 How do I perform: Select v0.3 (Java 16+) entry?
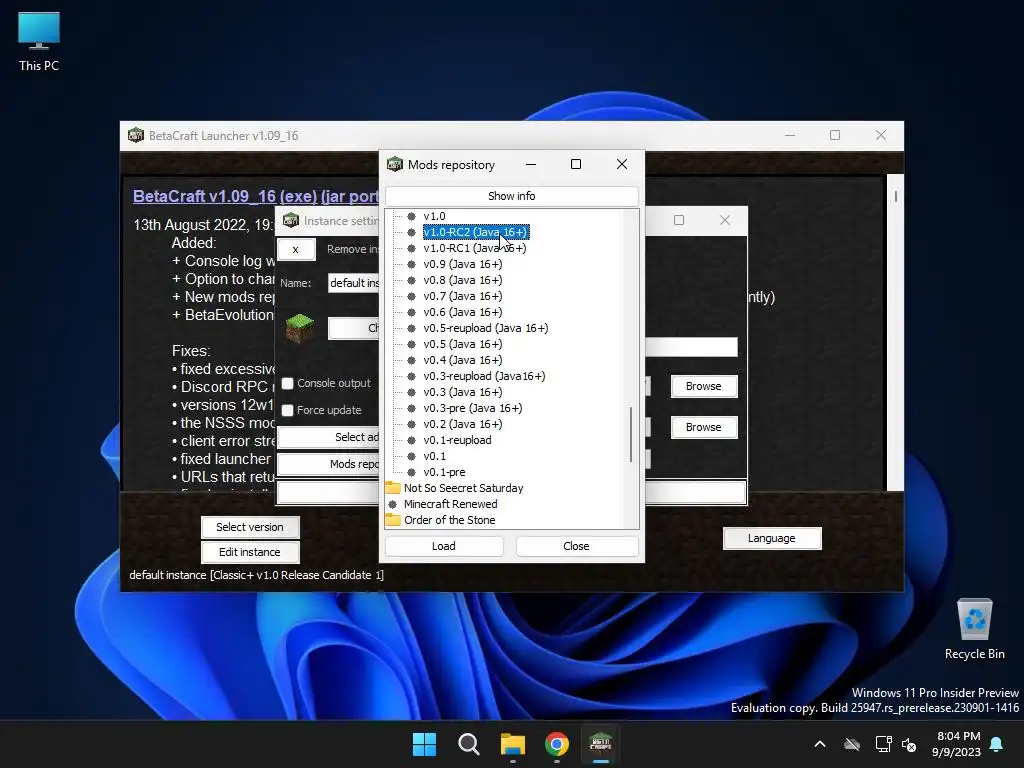pos(463,392)
